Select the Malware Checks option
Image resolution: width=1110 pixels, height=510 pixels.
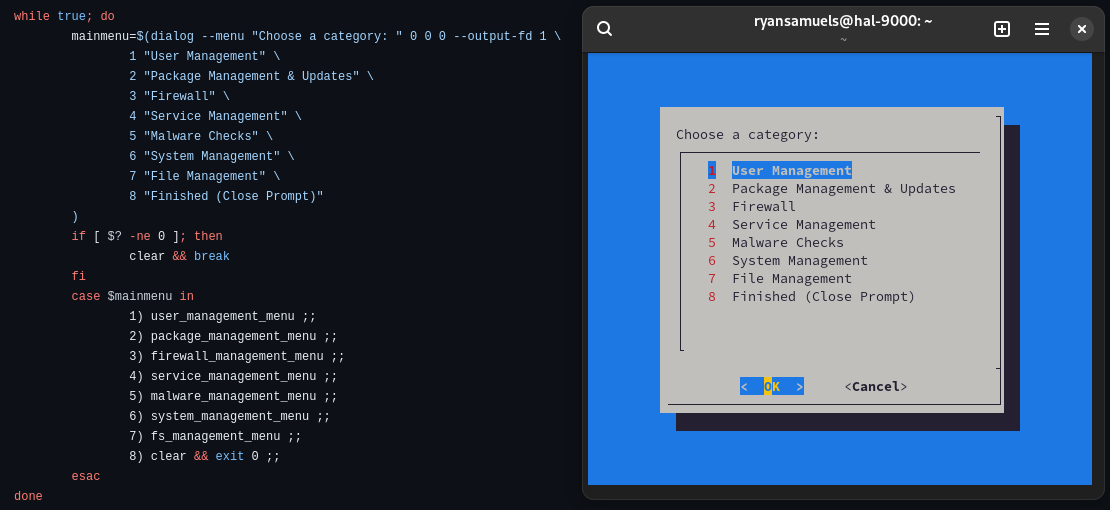[787, 242]
